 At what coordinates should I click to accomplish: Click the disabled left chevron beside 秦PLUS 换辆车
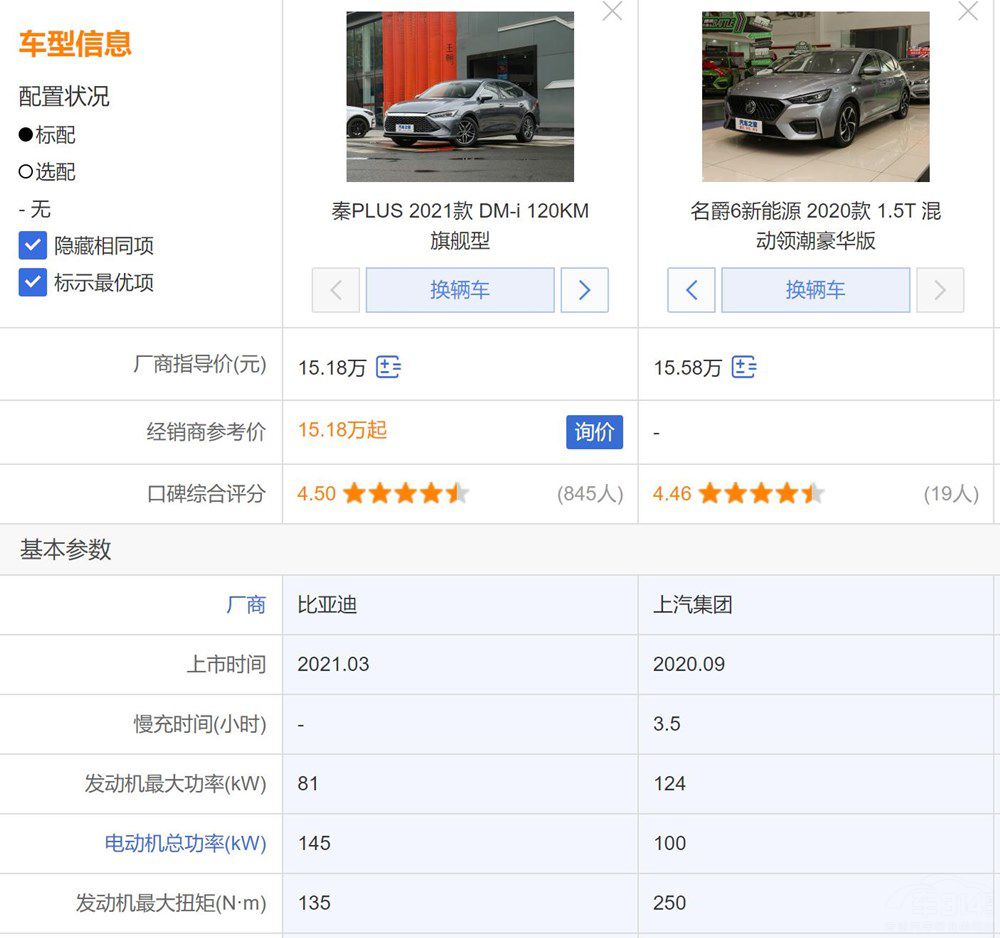coord(335,290)
